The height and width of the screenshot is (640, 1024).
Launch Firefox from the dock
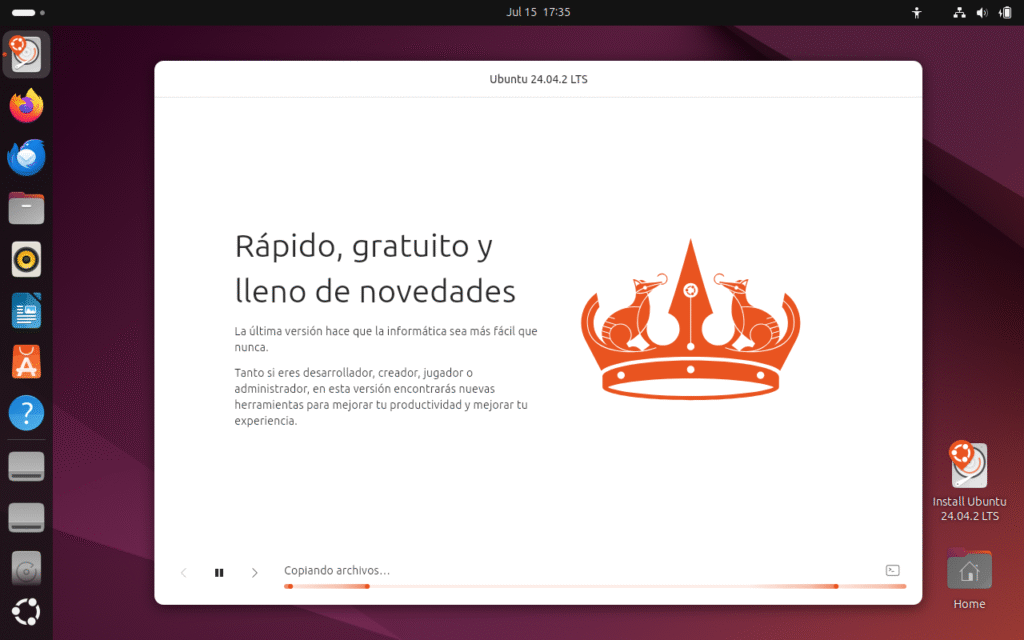pos(26,106)
